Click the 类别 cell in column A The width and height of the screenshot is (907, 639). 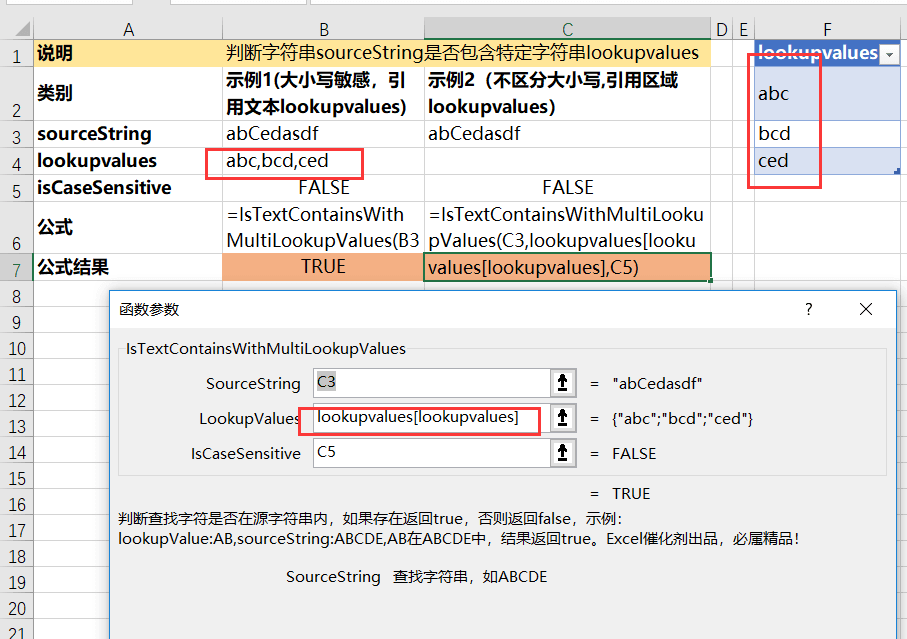(128, 94)
